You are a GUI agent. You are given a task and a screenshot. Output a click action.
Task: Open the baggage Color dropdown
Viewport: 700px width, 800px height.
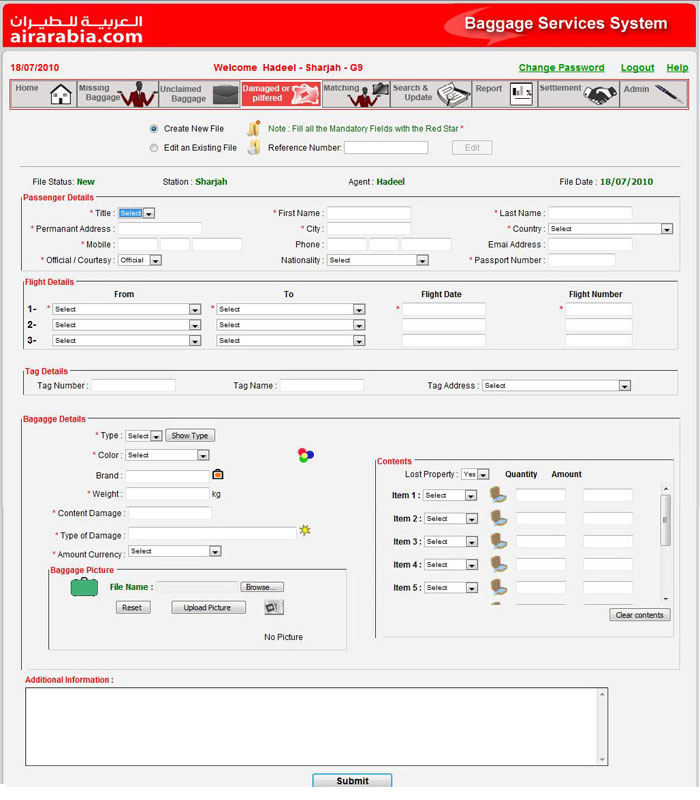tap(167, 455)
